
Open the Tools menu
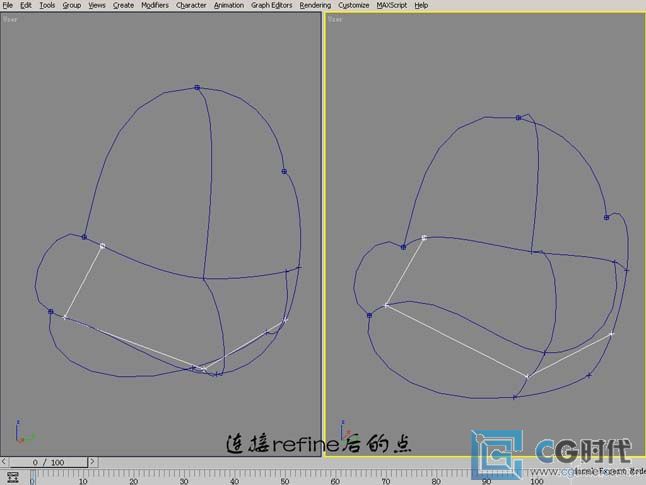47,5
